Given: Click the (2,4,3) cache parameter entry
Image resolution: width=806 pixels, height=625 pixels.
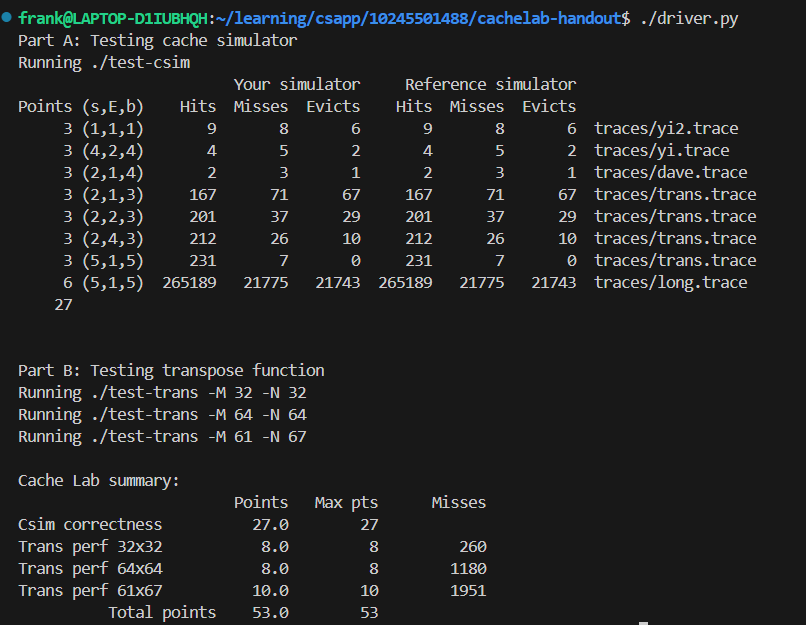Looking at the screenshot, I should [113, 239].
